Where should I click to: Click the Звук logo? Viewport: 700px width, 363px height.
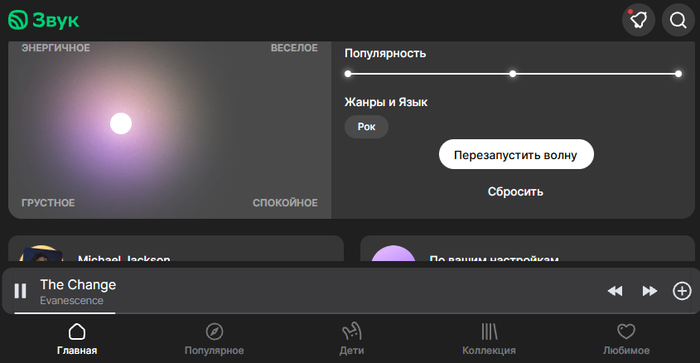(44, 20)
